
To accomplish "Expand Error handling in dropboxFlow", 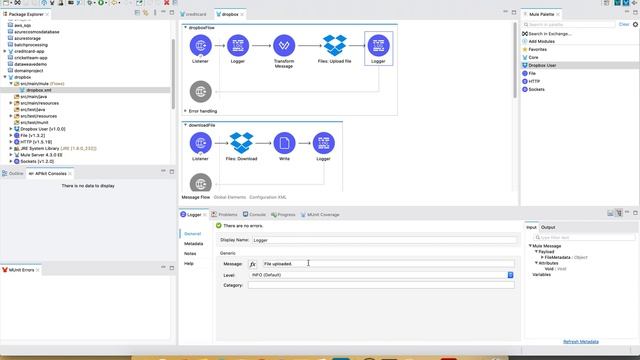I will tap(185, 111).
